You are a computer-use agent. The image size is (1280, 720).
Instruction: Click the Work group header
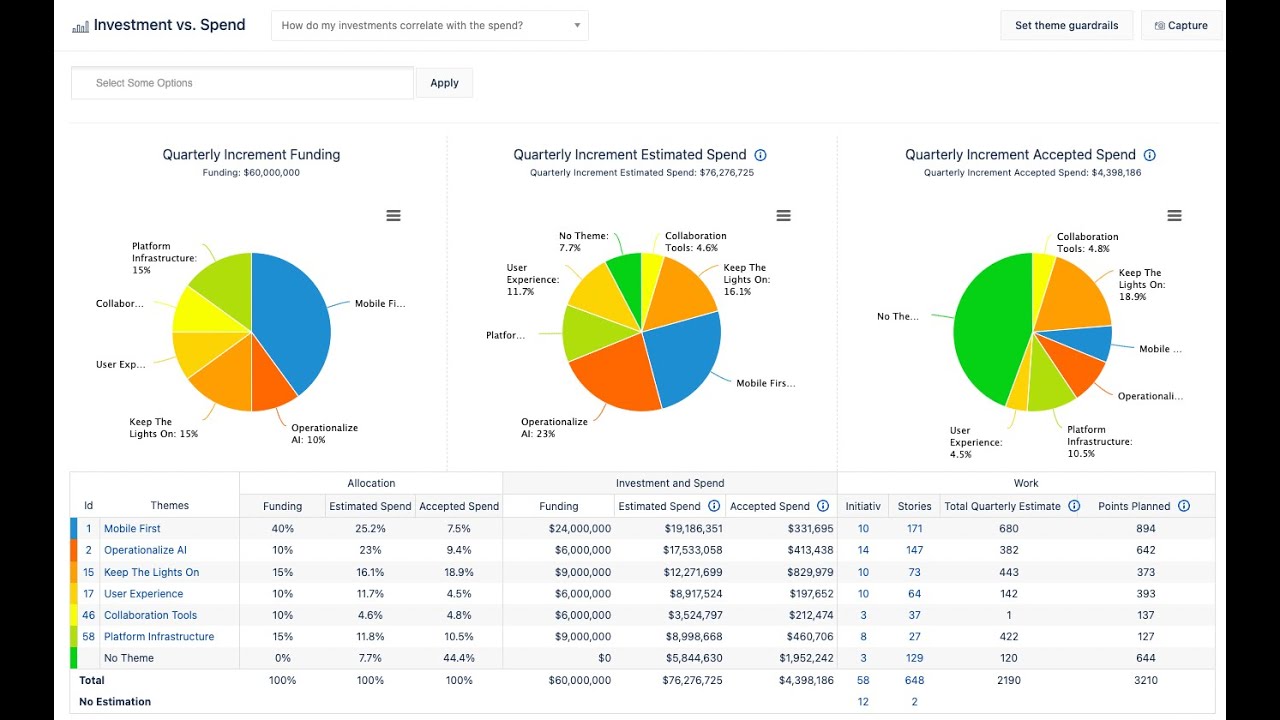point(1026,483)
